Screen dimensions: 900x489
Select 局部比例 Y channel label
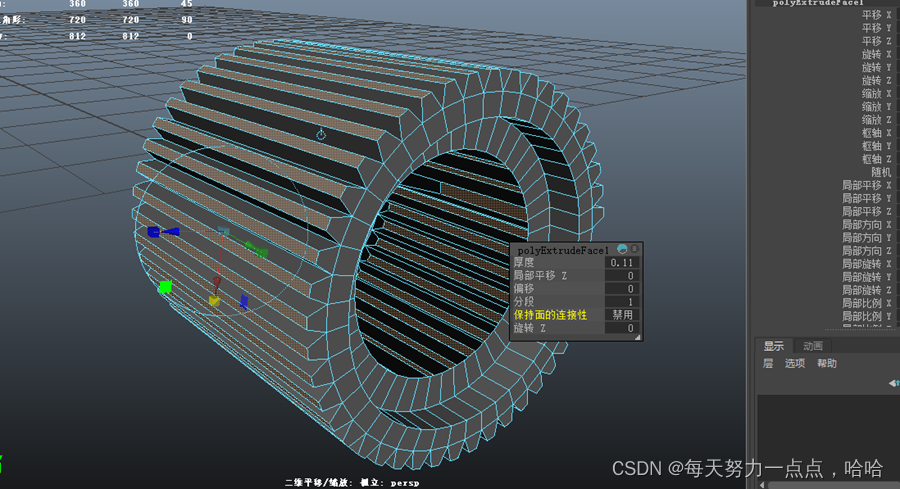pos(867,316)
